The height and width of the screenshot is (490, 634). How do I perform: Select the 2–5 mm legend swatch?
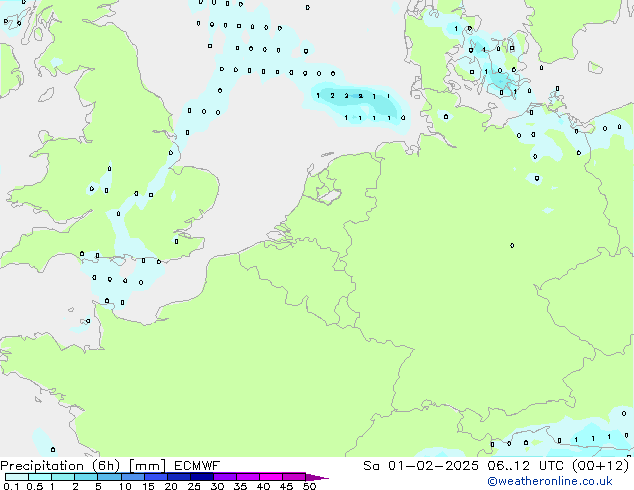pos(86,477)
